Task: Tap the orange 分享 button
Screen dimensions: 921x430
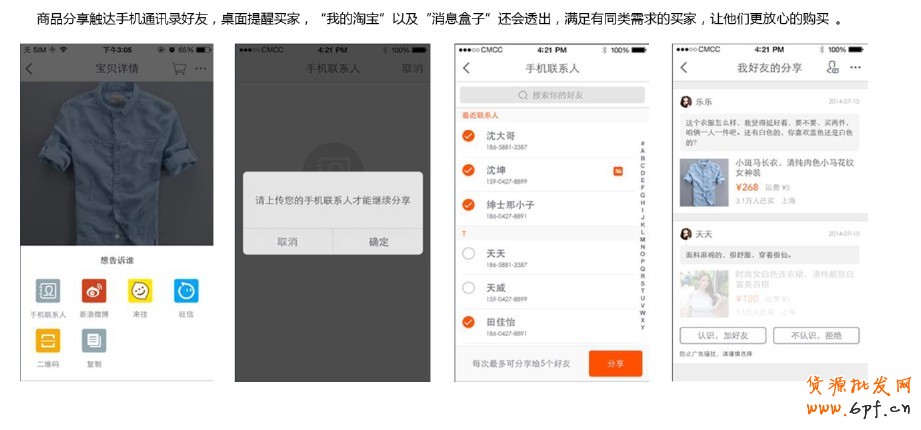Action: 615,364
